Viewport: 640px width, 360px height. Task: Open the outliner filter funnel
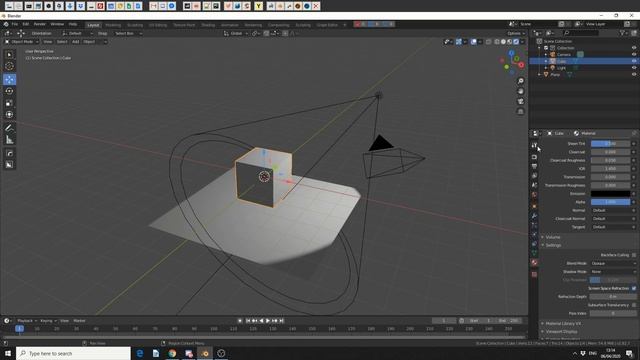[x=622, y=33]
